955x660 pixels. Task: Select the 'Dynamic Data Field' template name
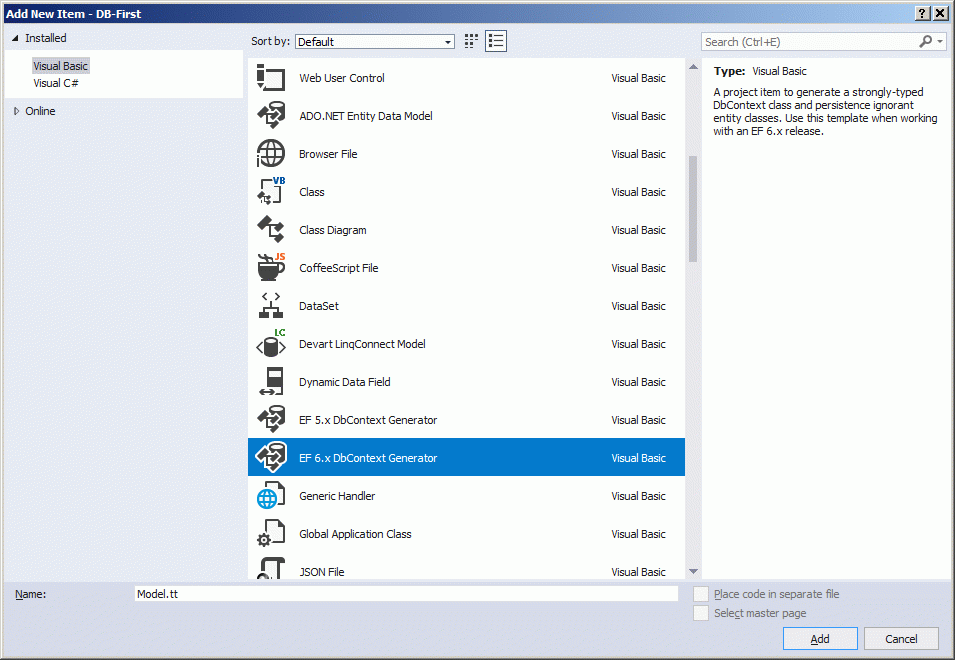coord(345,382)
